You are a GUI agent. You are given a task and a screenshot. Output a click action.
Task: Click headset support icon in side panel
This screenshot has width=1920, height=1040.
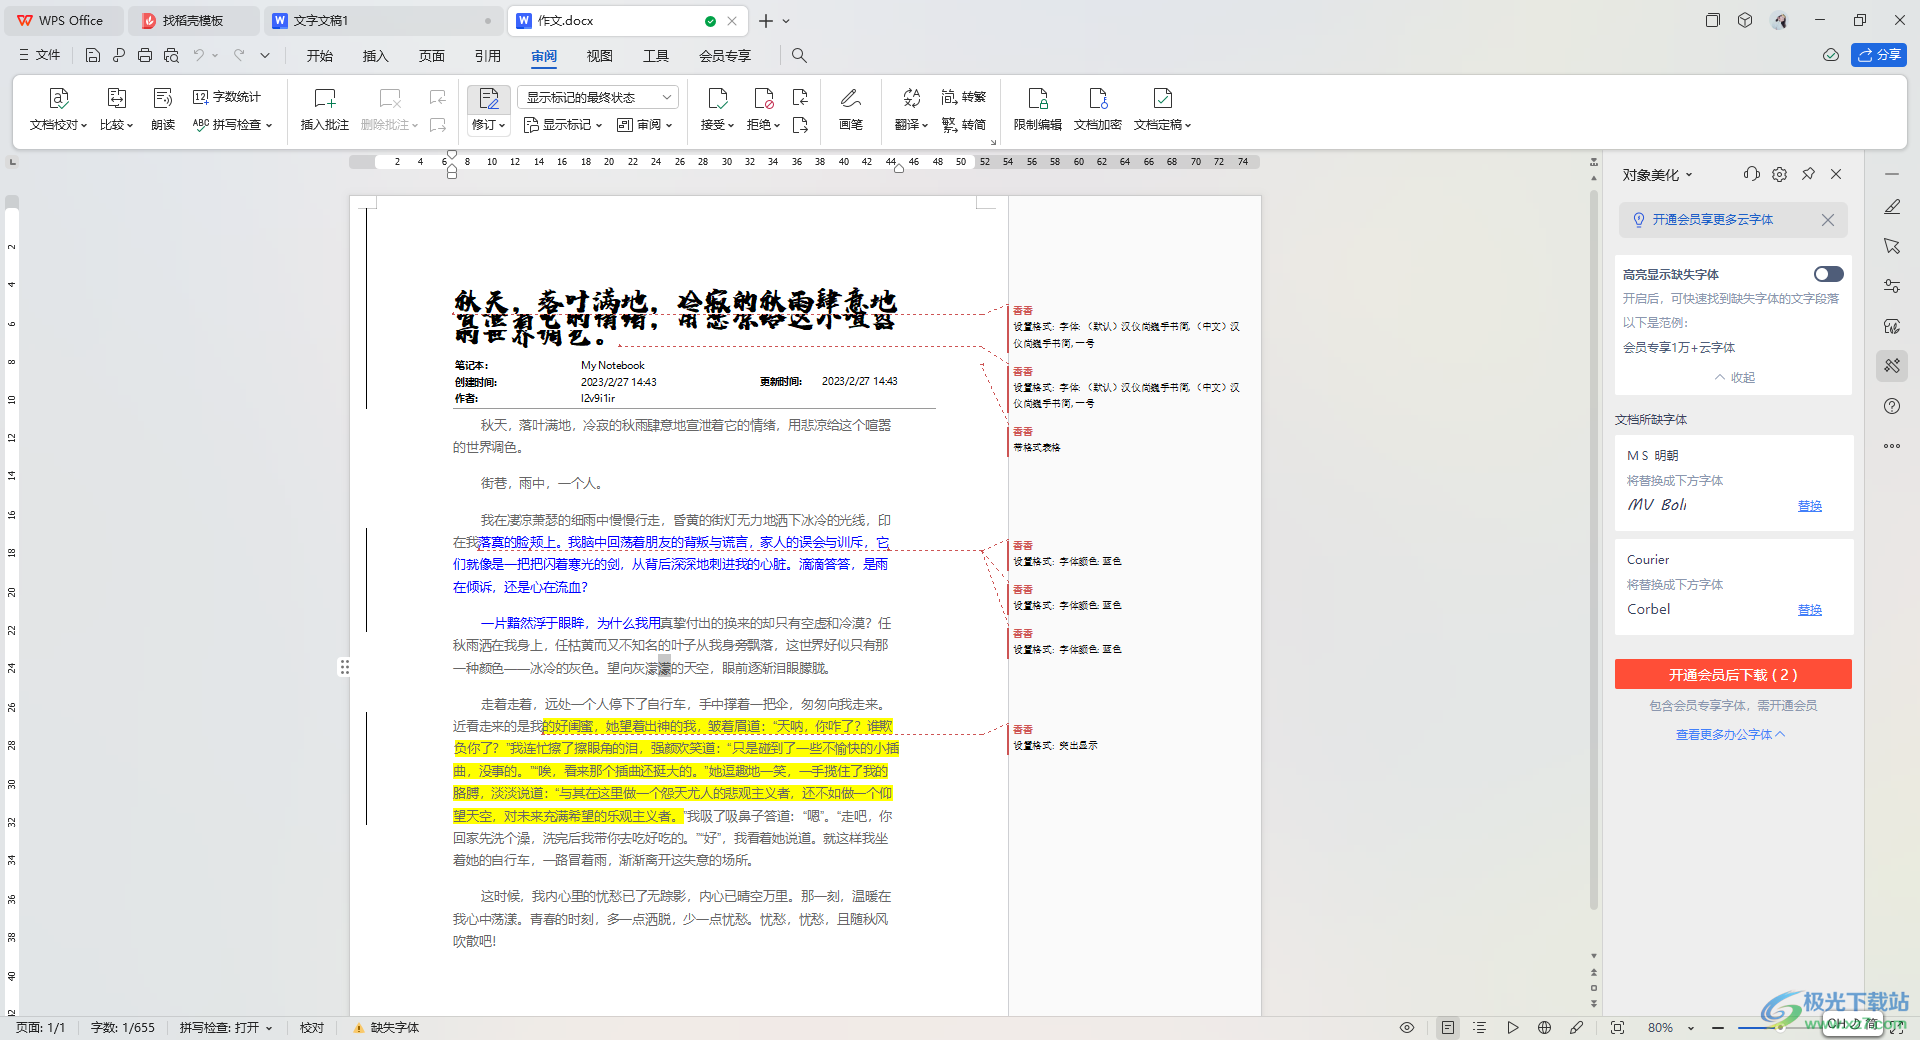click(x=1751, y=174)
